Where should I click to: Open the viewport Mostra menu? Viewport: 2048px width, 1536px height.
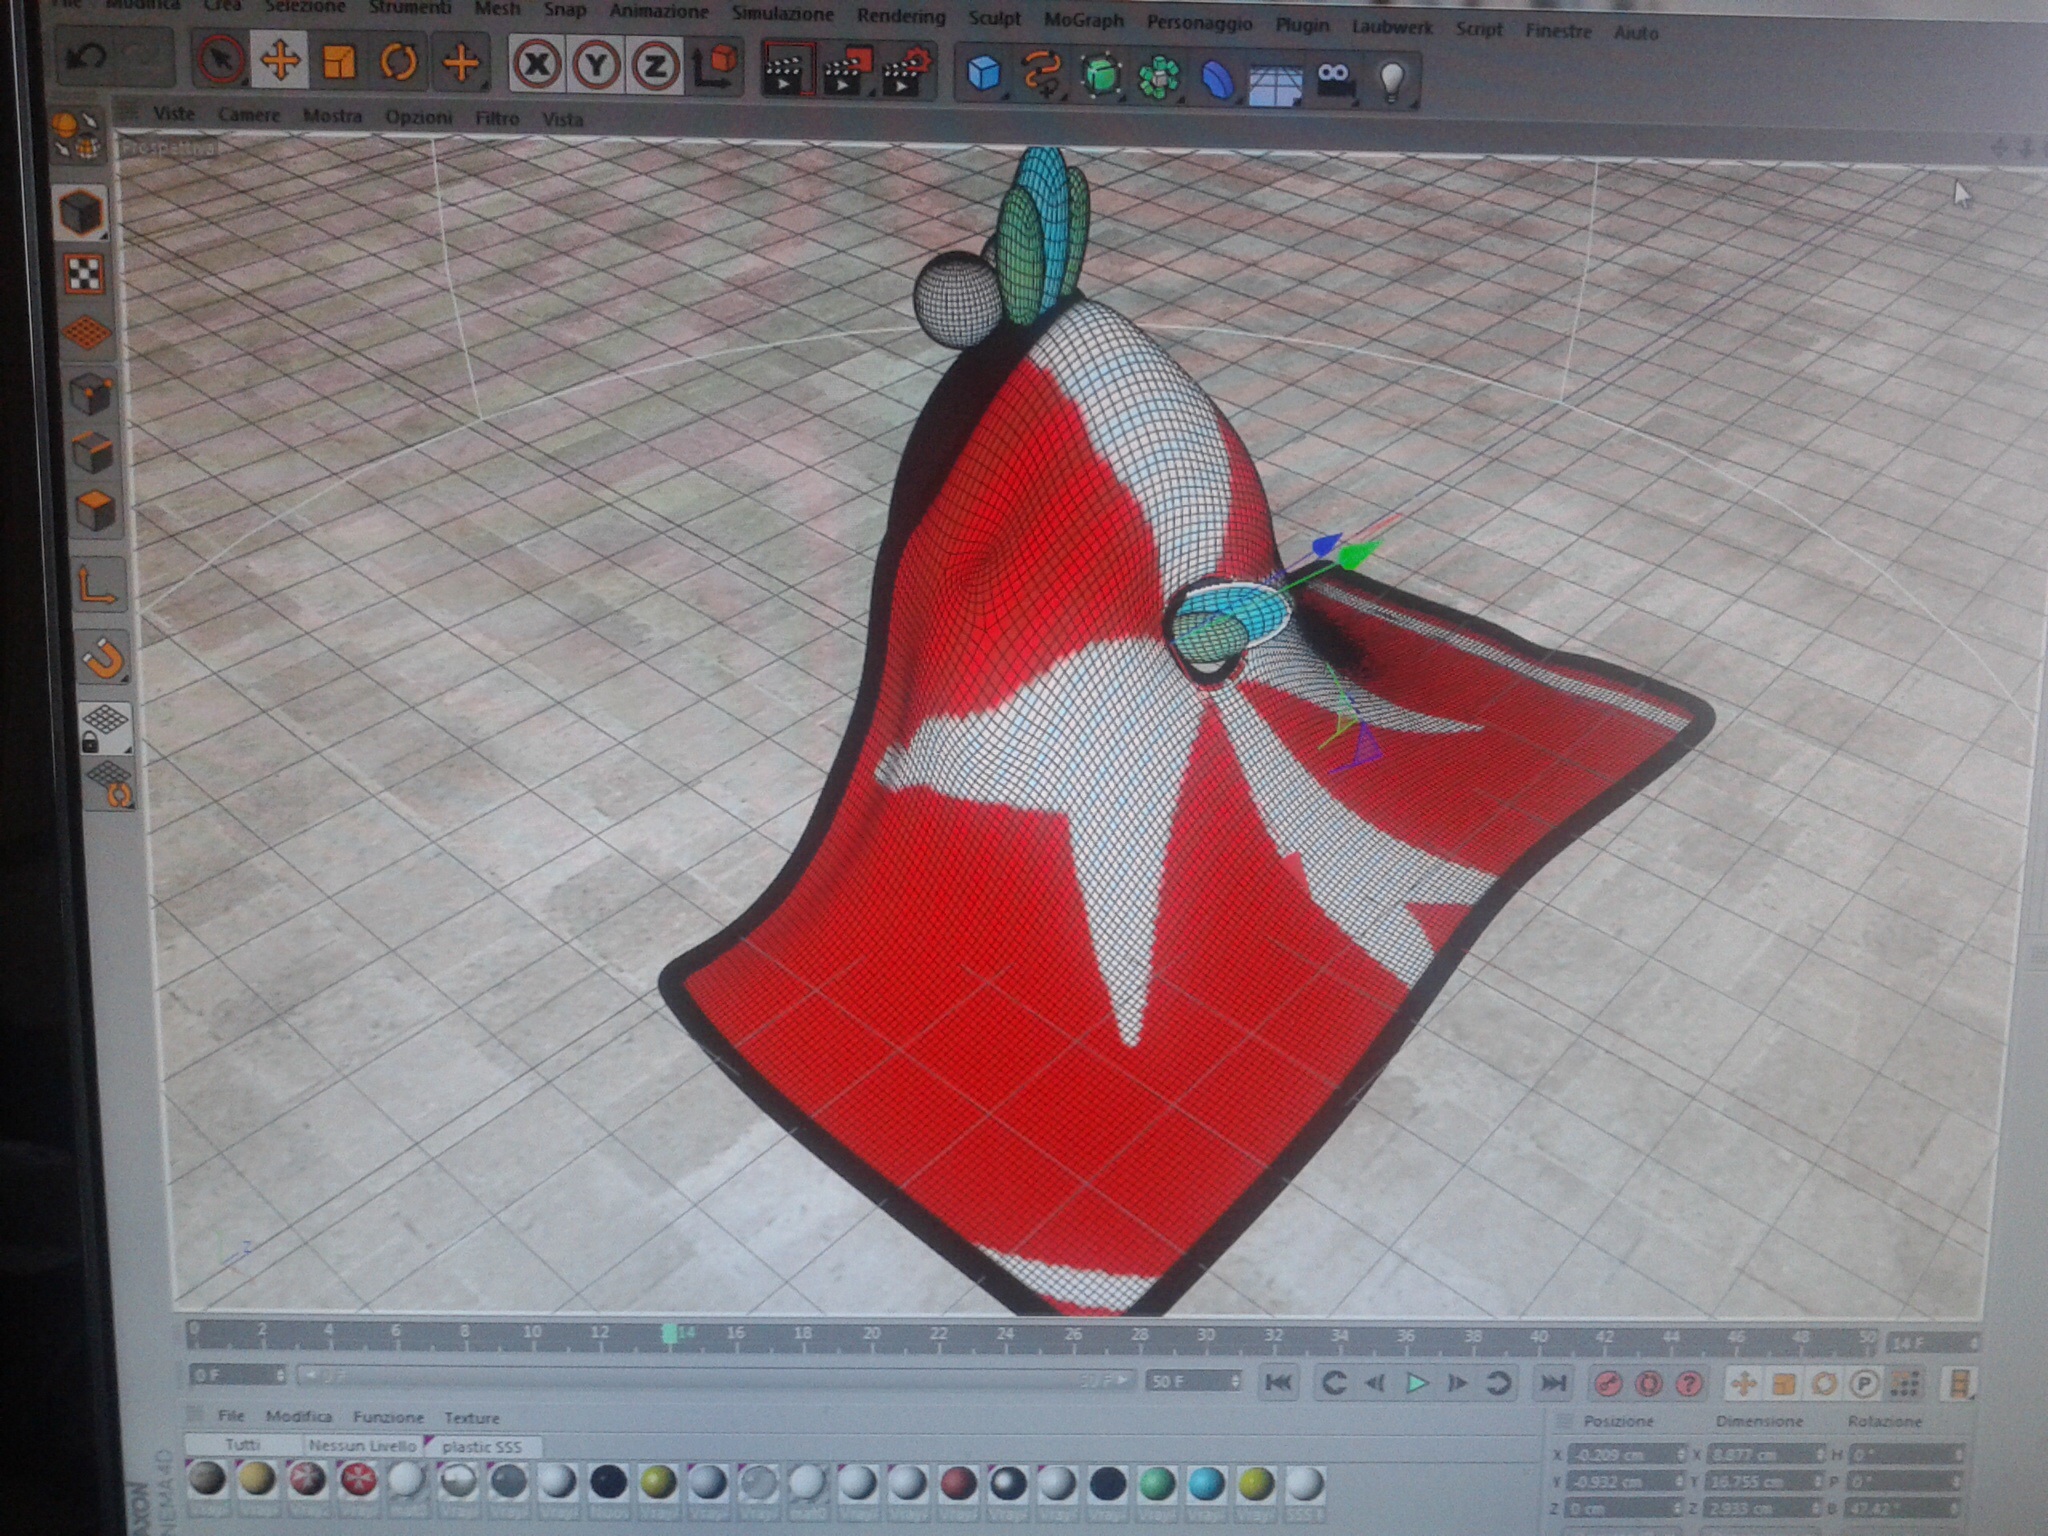(x=332, y=116)
